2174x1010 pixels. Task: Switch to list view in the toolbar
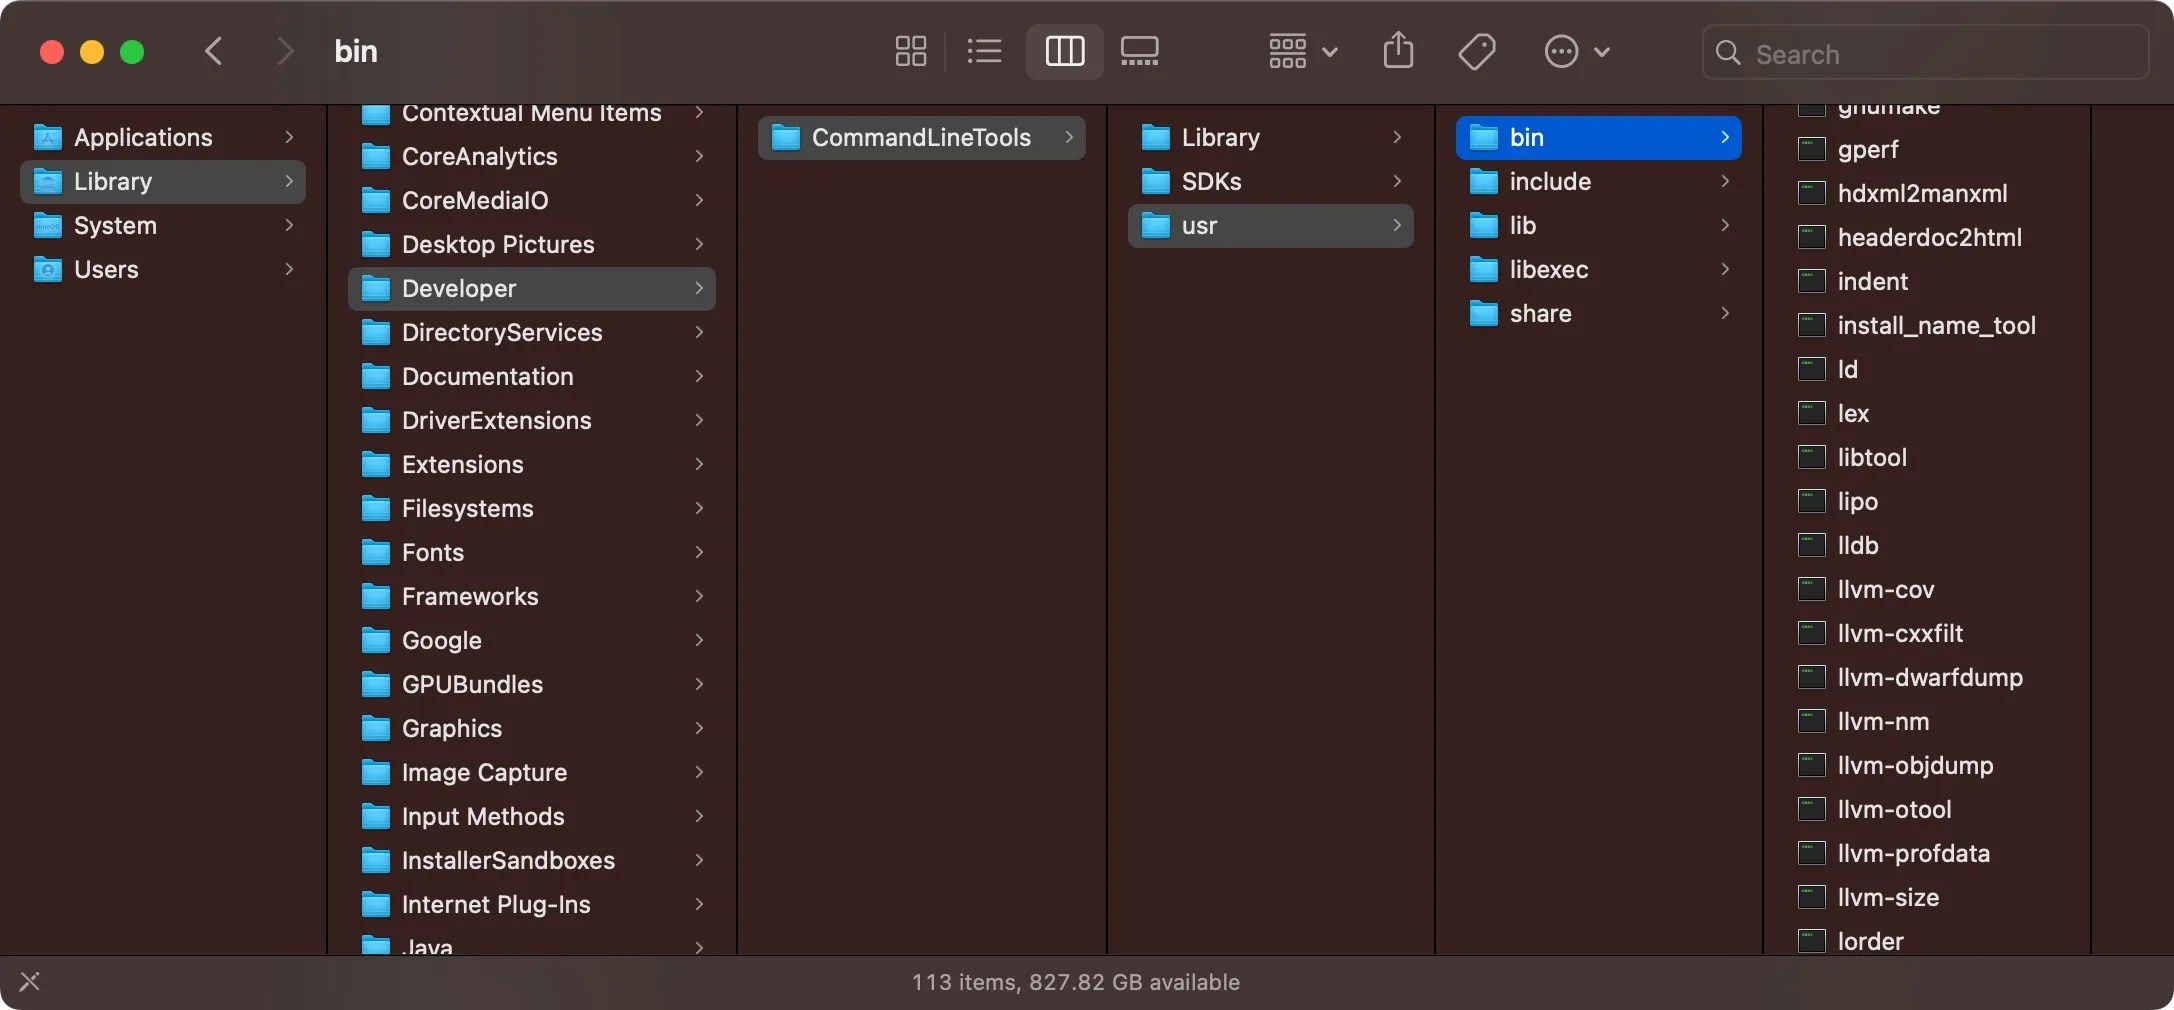[x=983, y=51]
